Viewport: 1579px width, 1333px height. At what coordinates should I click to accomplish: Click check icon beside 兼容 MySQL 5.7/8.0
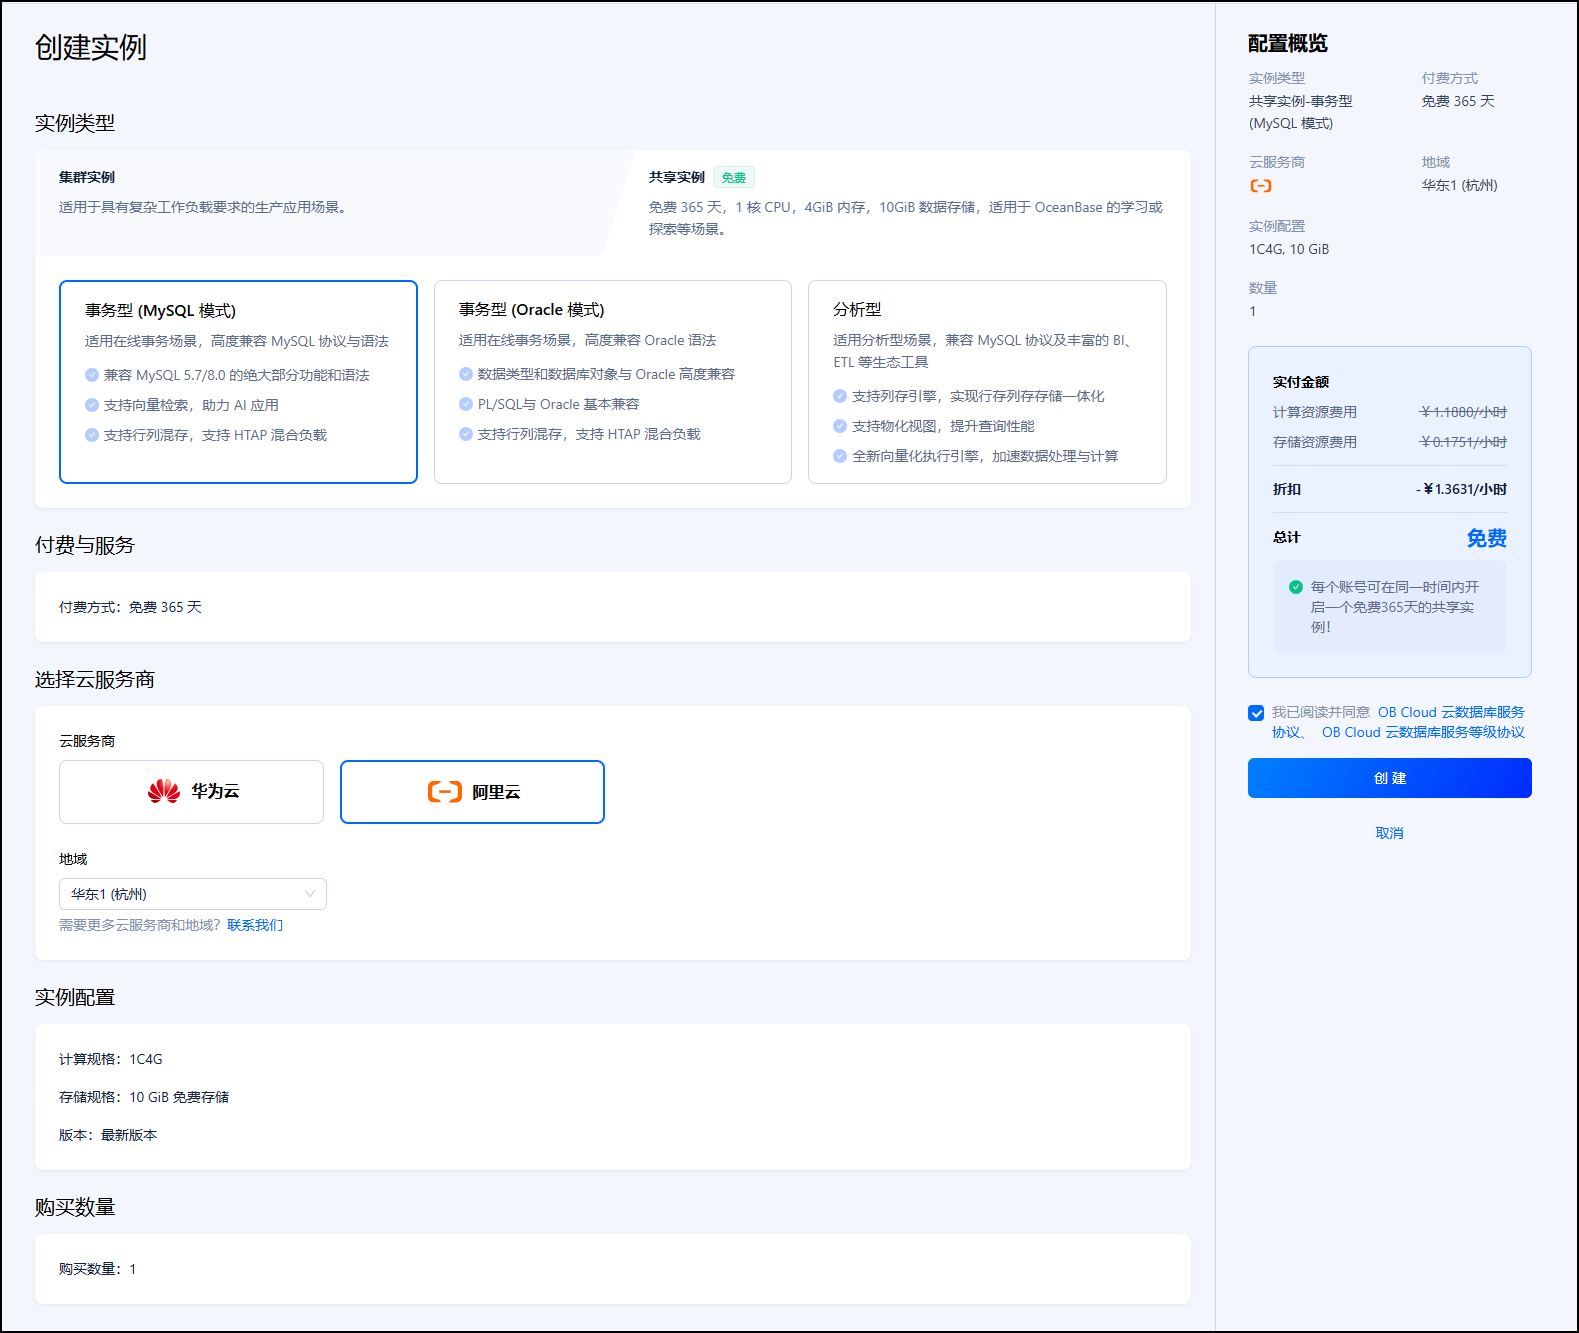(92, 375)
